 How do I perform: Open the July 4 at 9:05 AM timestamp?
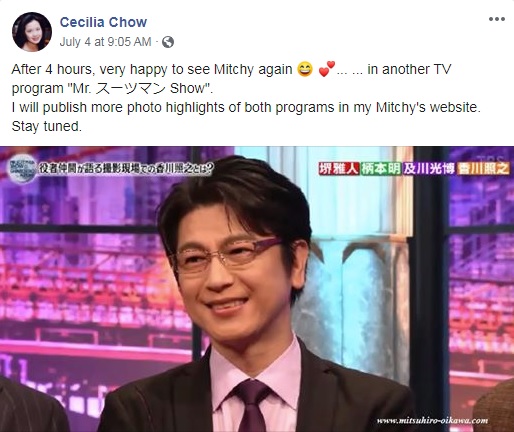[x=105, y=42]
